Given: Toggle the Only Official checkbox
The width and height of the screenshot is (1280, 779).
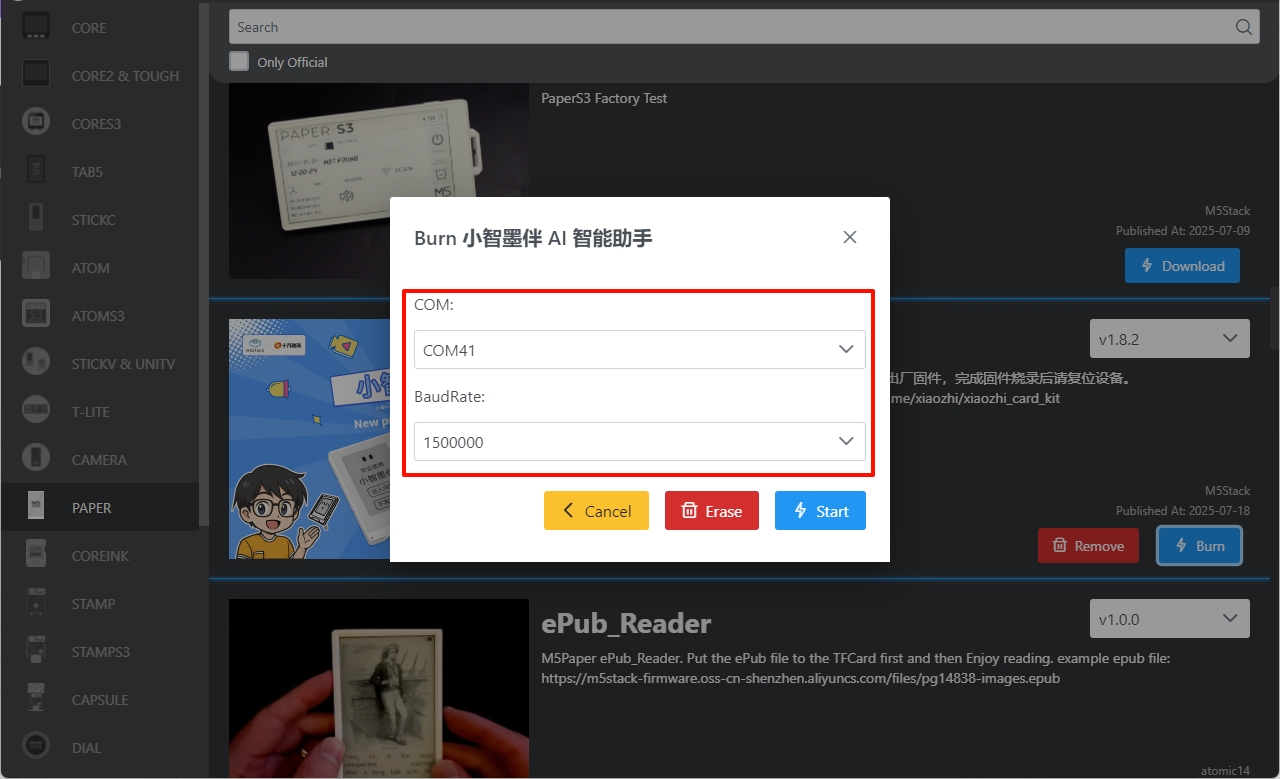Looking at the screenshot, I should 239,61.
